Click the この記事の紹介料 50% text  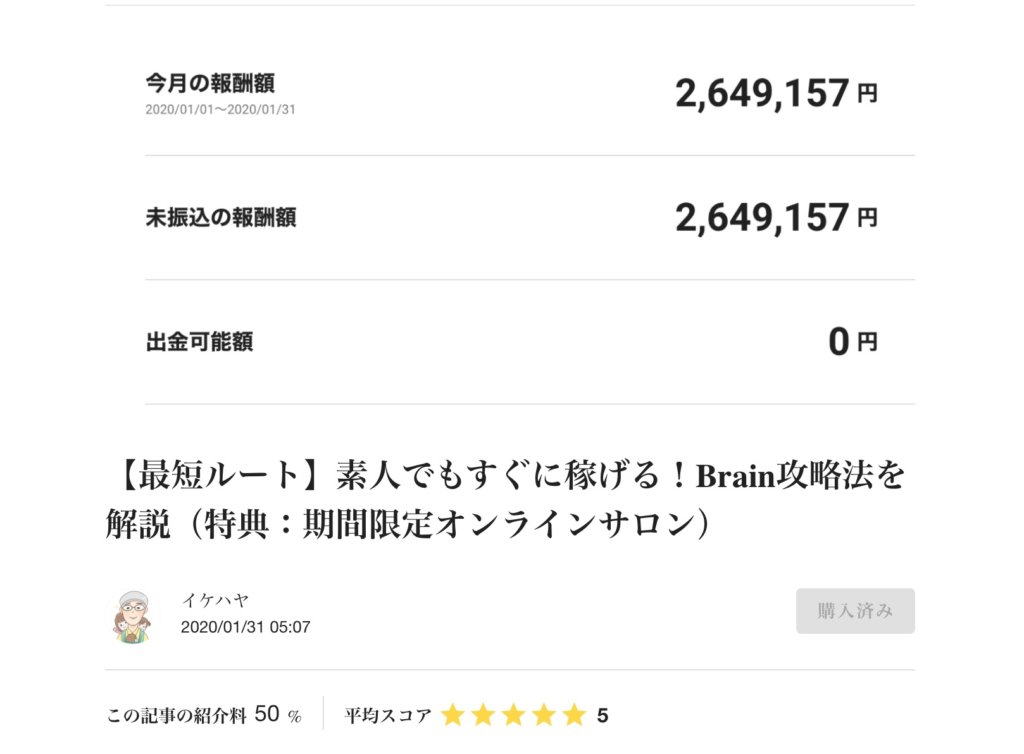click(x=204, y=715)
